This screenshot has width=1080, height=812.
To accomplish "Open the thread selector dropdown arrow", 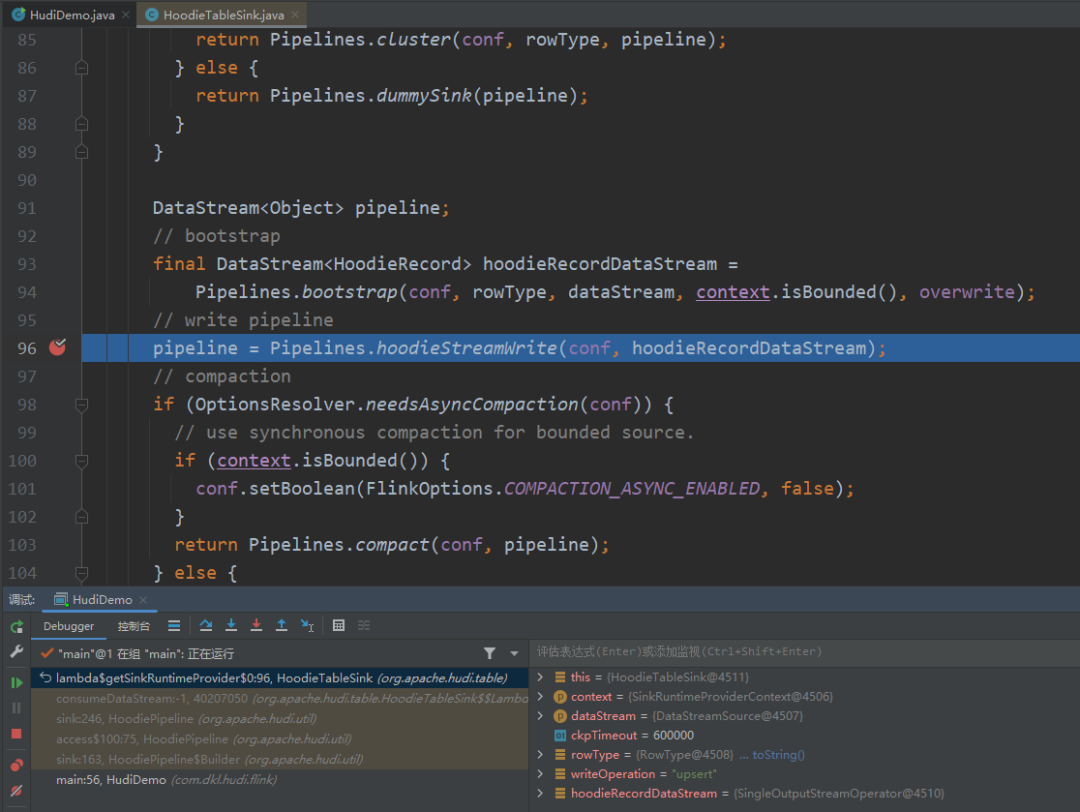I will pos(515,653).
